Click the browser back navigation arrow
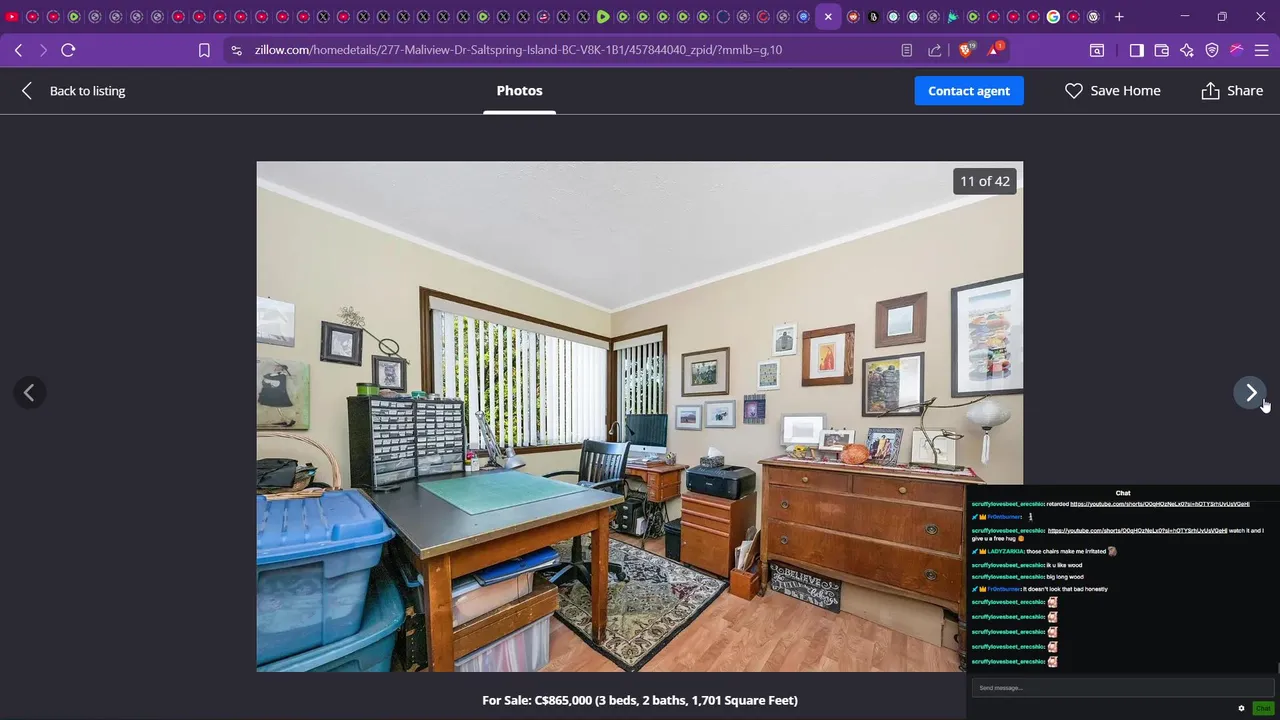Image resolution: width=1280 pixels, height=720 pixels. click(x=18, y=50)
